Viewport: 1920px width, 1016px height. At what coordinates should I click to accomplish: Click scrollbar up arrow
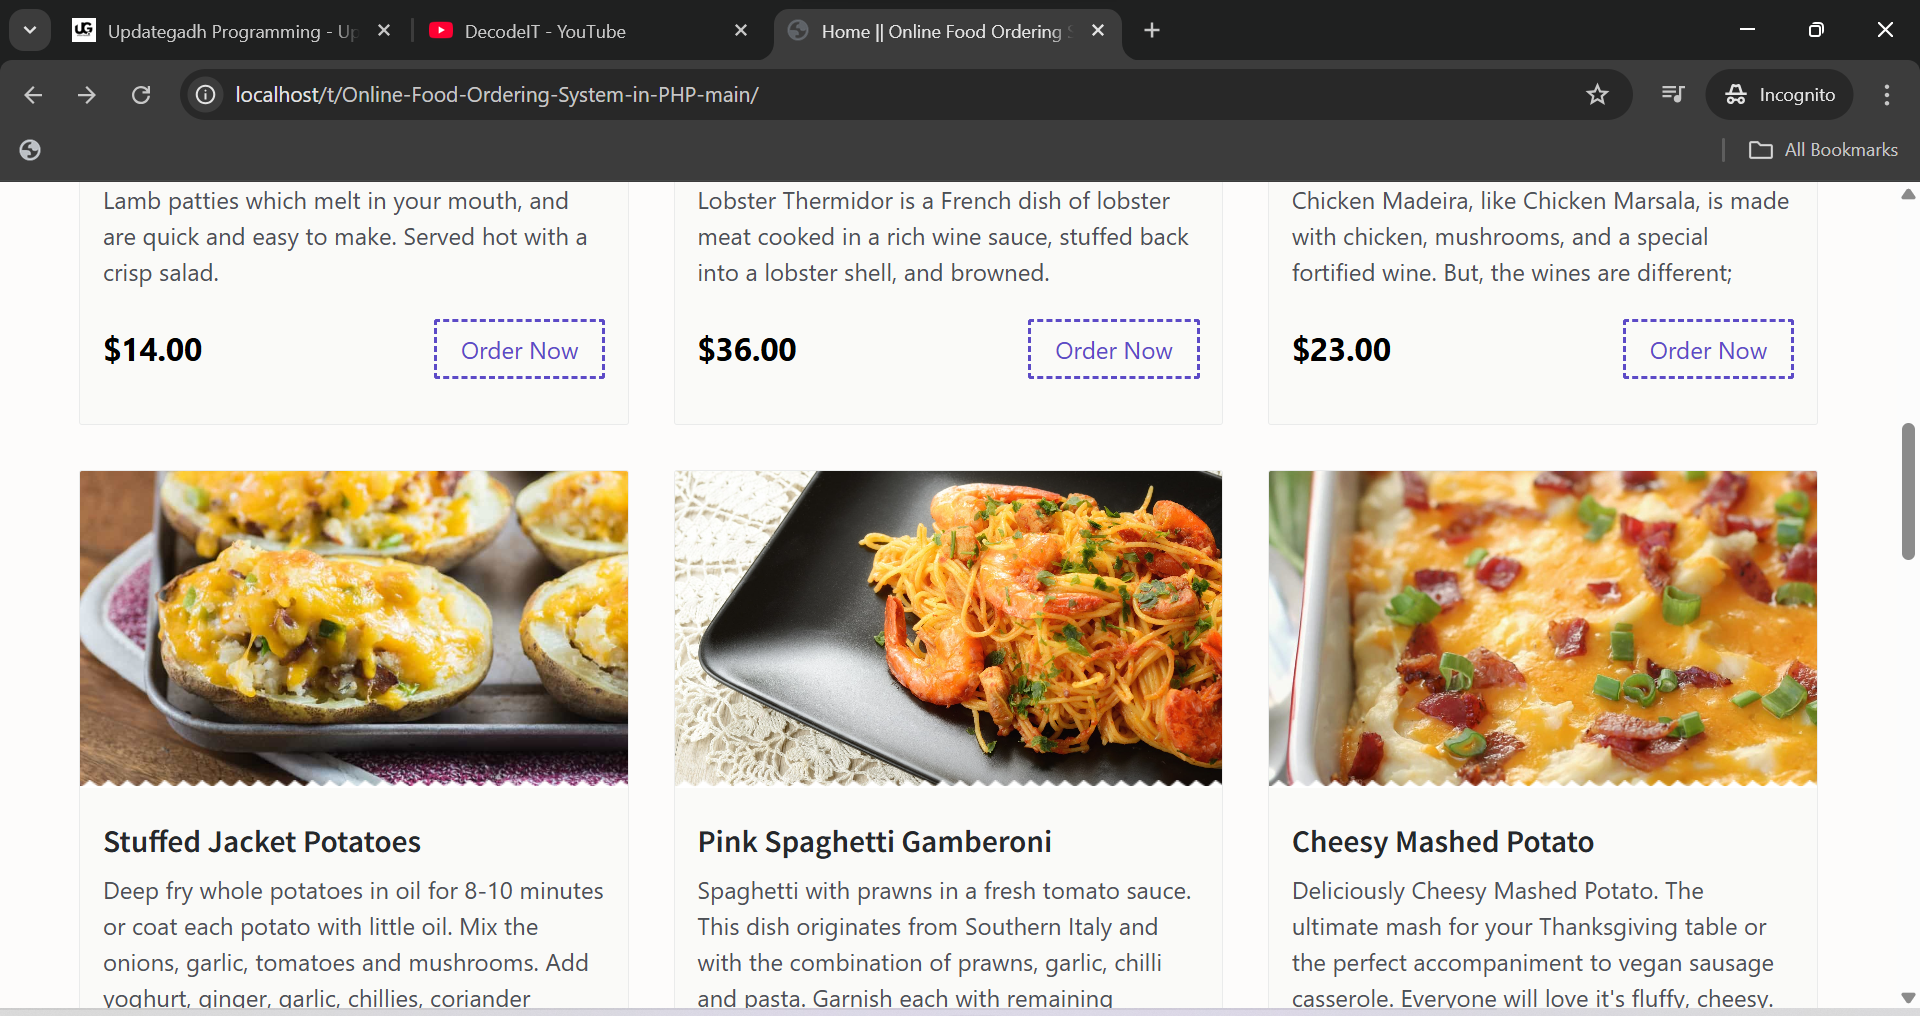point(1908,194)
